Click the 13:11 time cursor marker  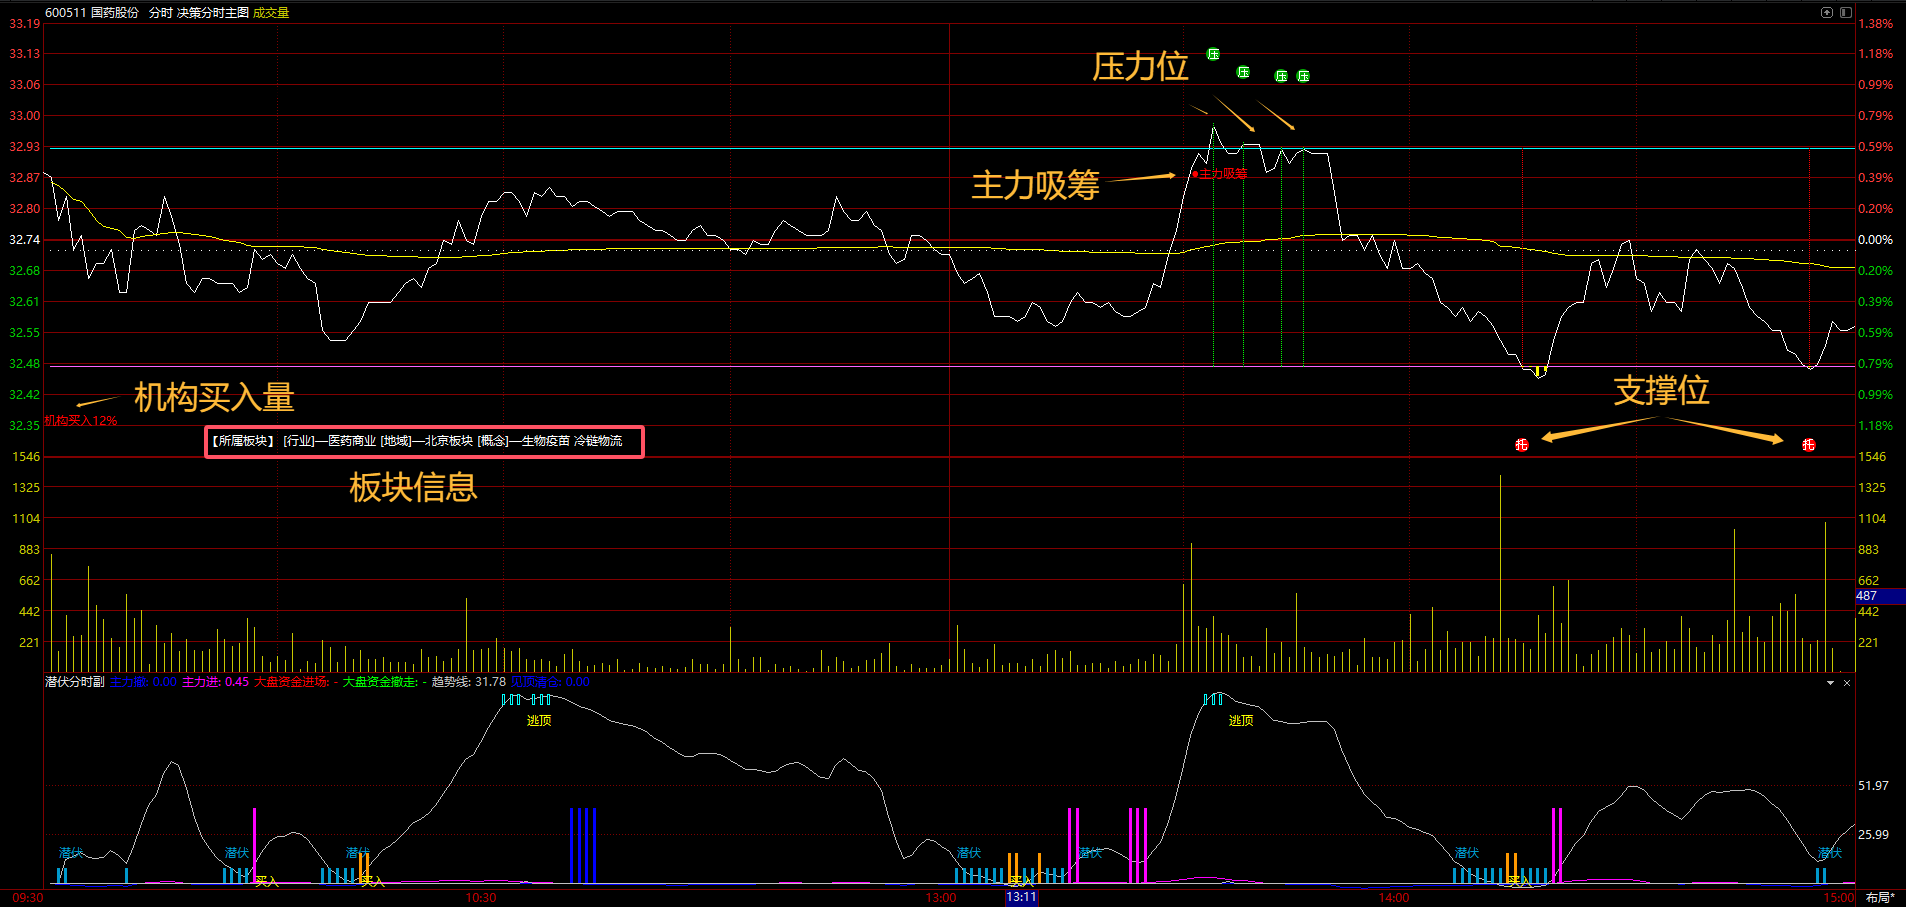pos(1021,898)
